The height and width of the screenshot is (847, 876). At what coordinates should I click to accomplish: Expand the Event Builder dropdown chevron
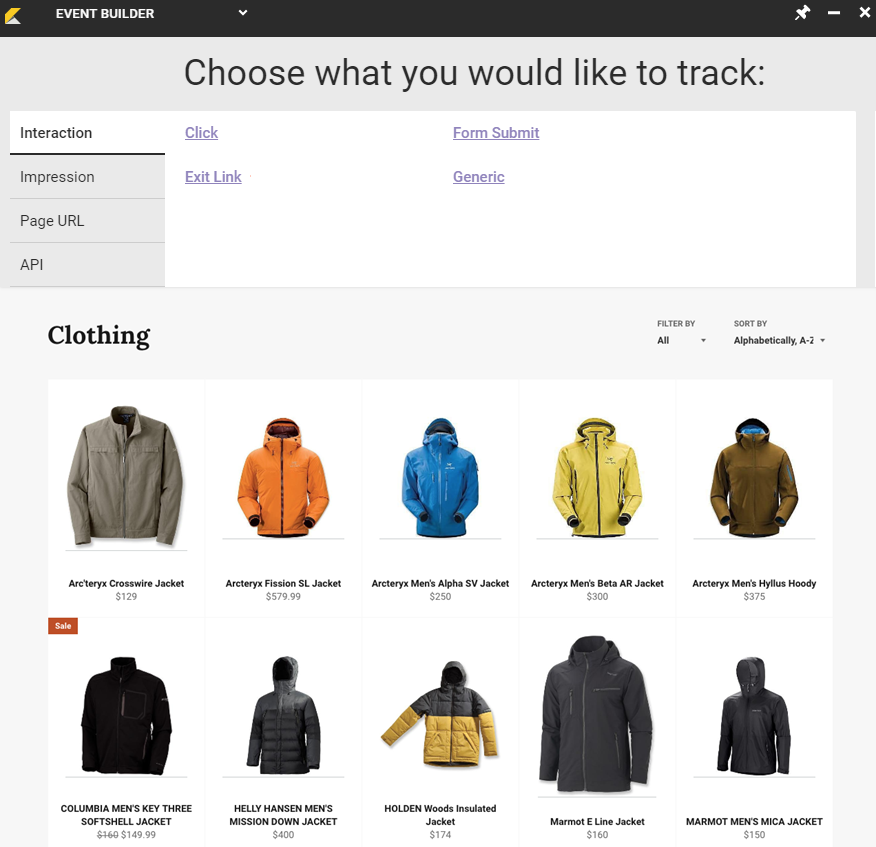[242, 12]
